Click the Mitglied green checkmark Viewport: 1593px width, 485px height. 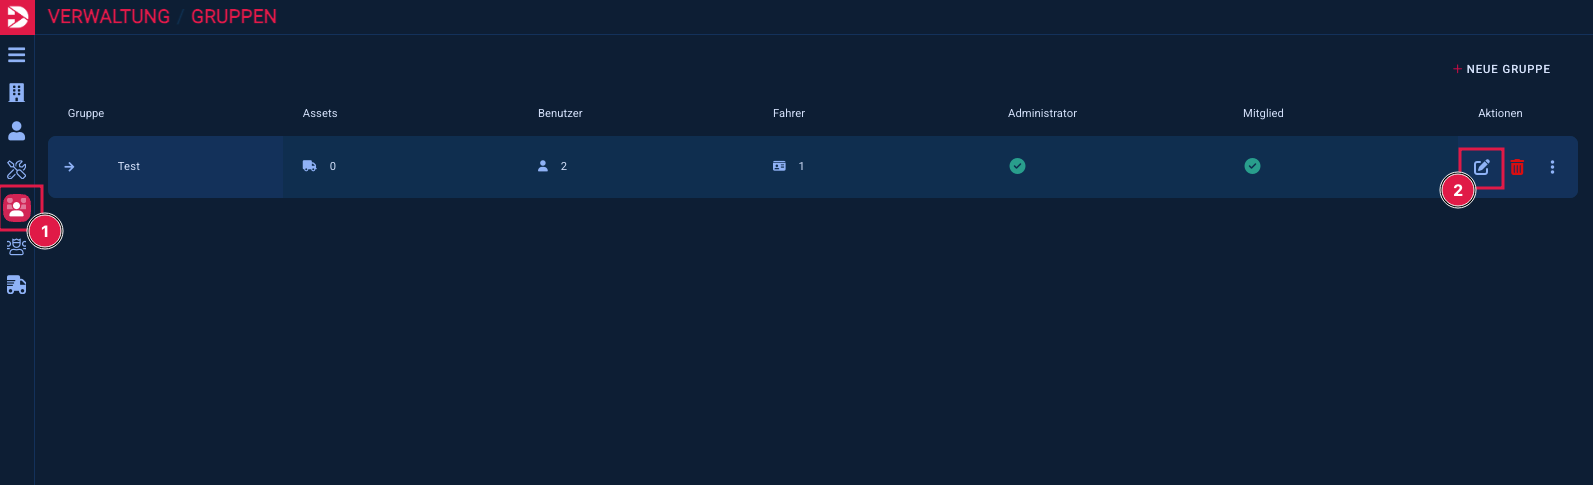1252,166
